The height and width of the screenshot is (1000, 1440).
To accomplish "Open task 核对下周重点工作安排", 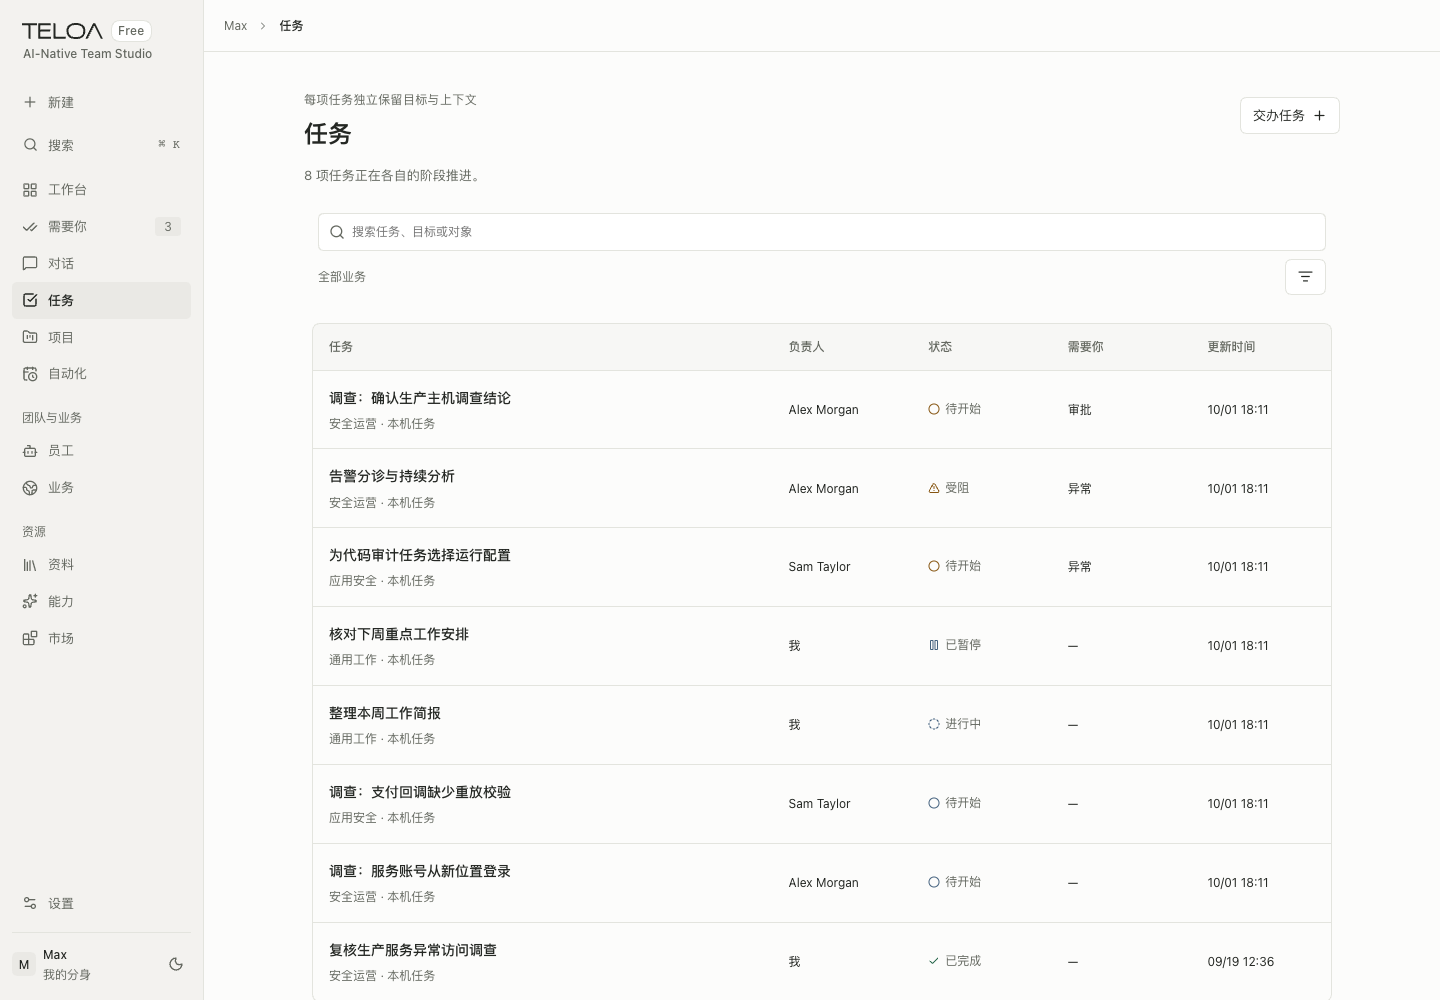I will [x=399, y=634].
